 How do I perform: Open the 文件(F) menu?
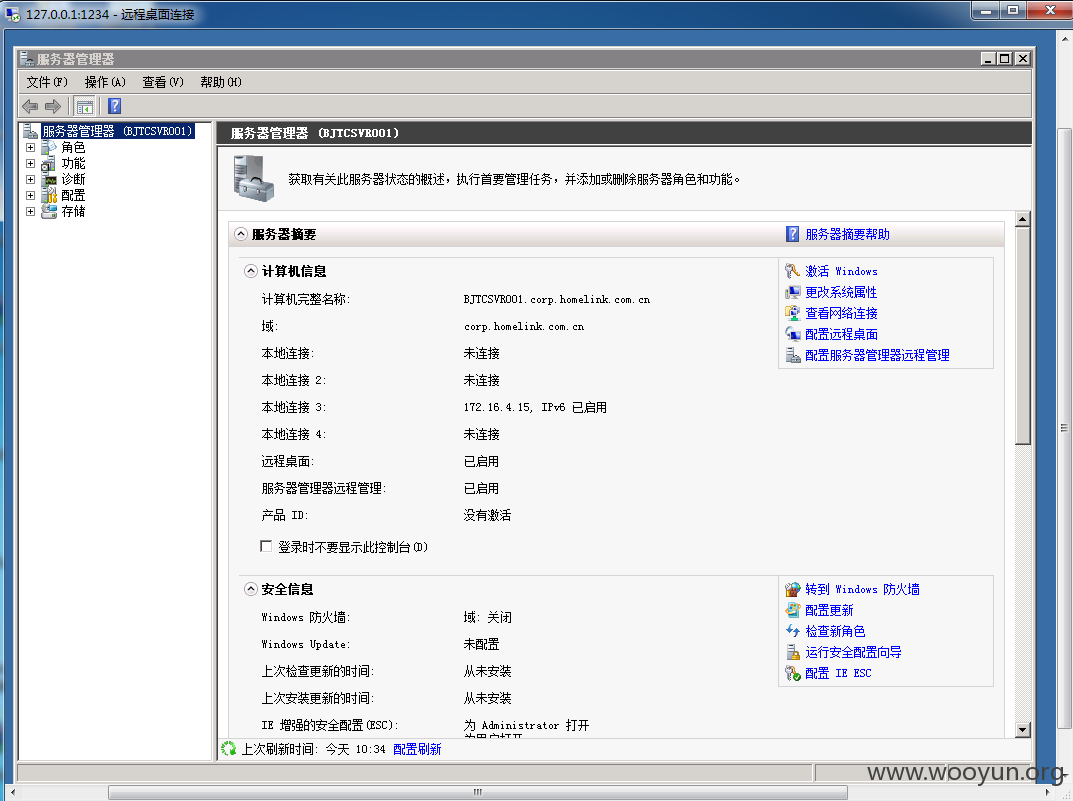point(47,82)
